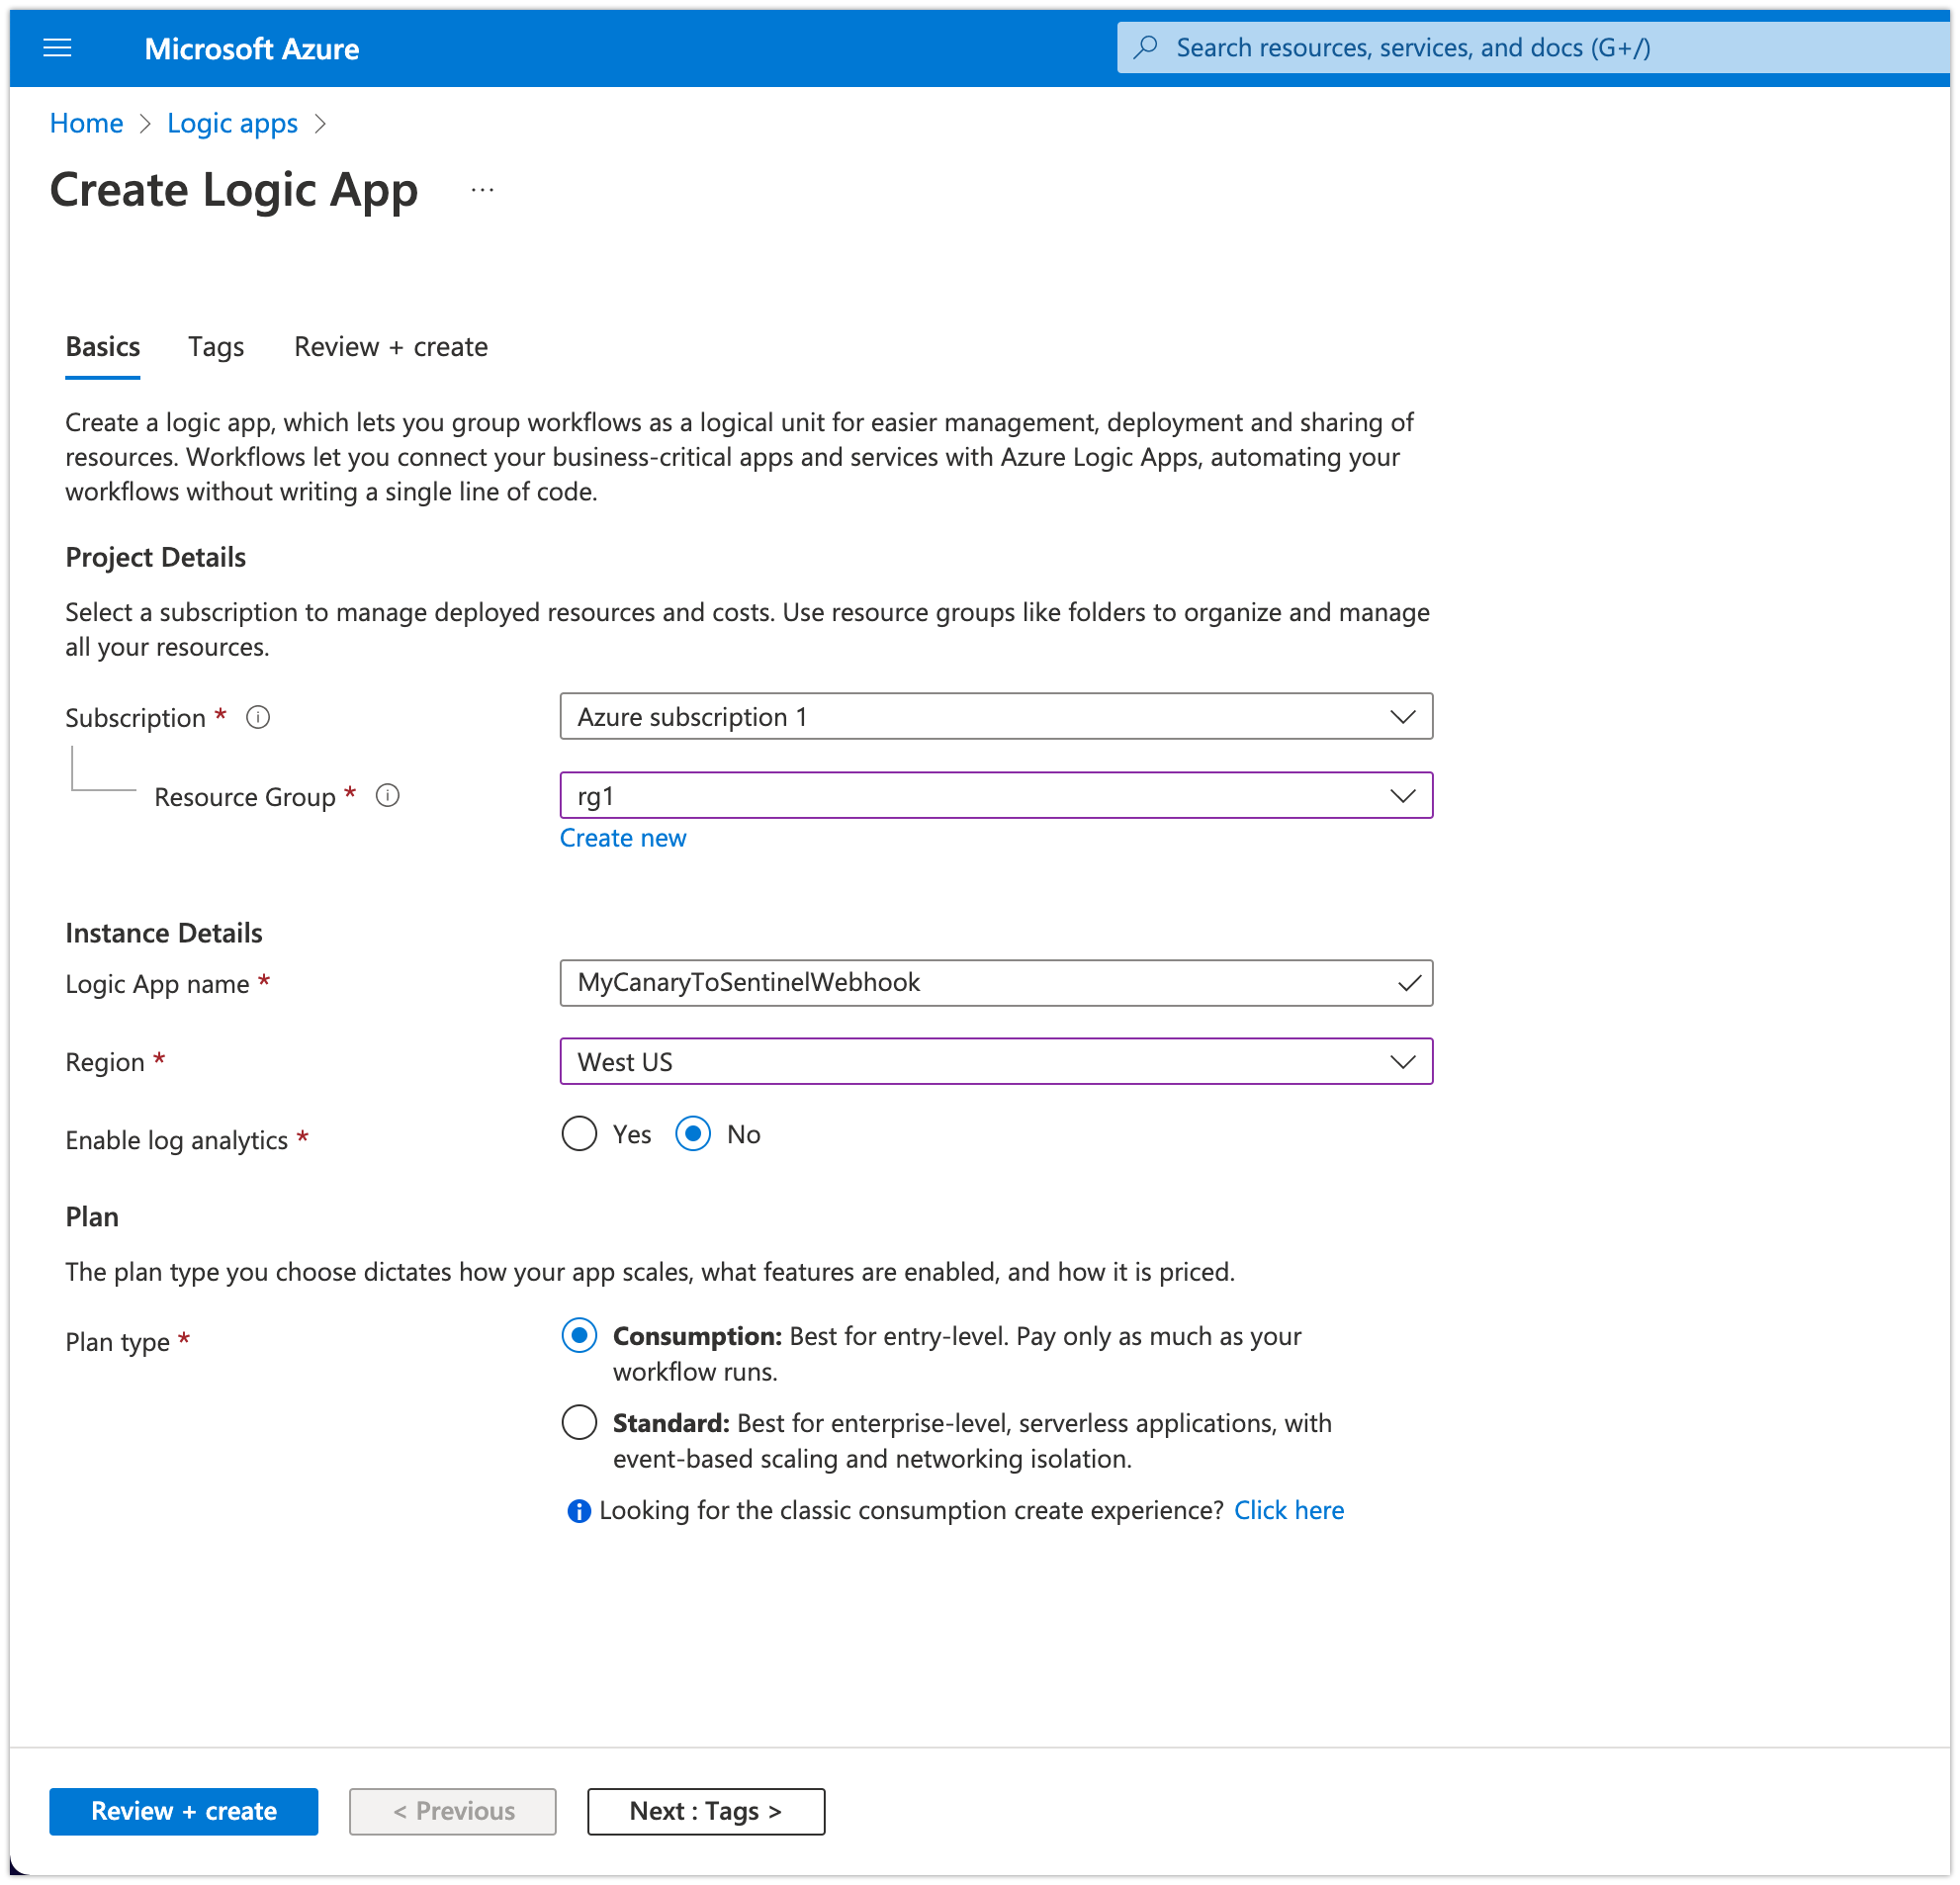
Task: Click the Next : Tags button
Action: point(706,1812)
